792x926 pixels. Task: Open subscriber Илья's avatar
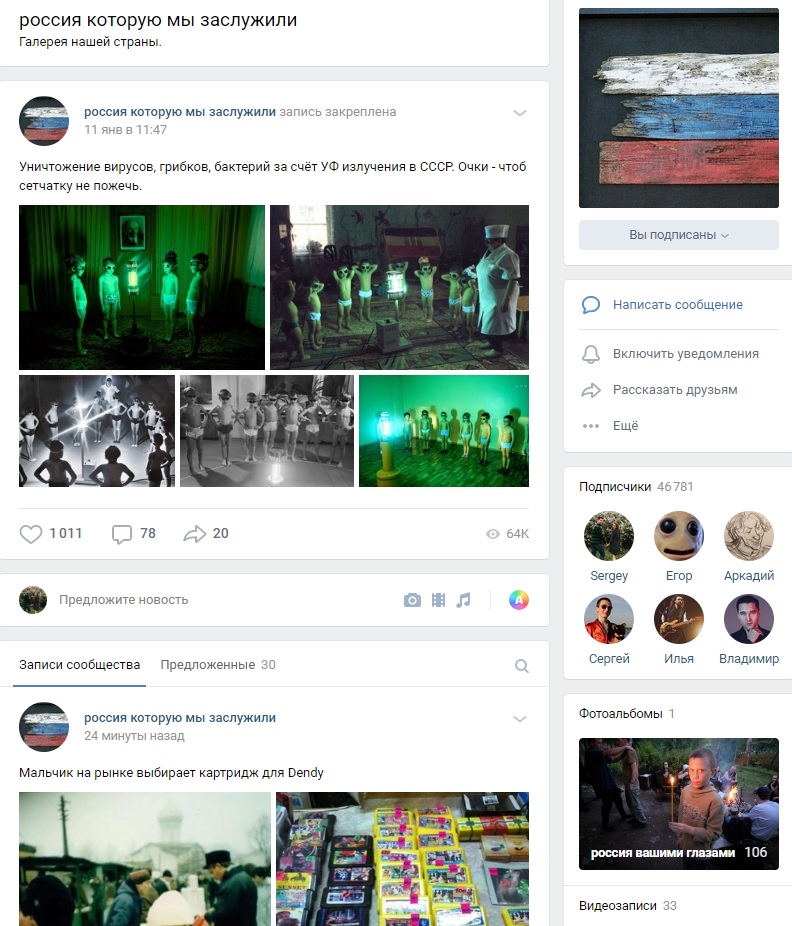679,618
